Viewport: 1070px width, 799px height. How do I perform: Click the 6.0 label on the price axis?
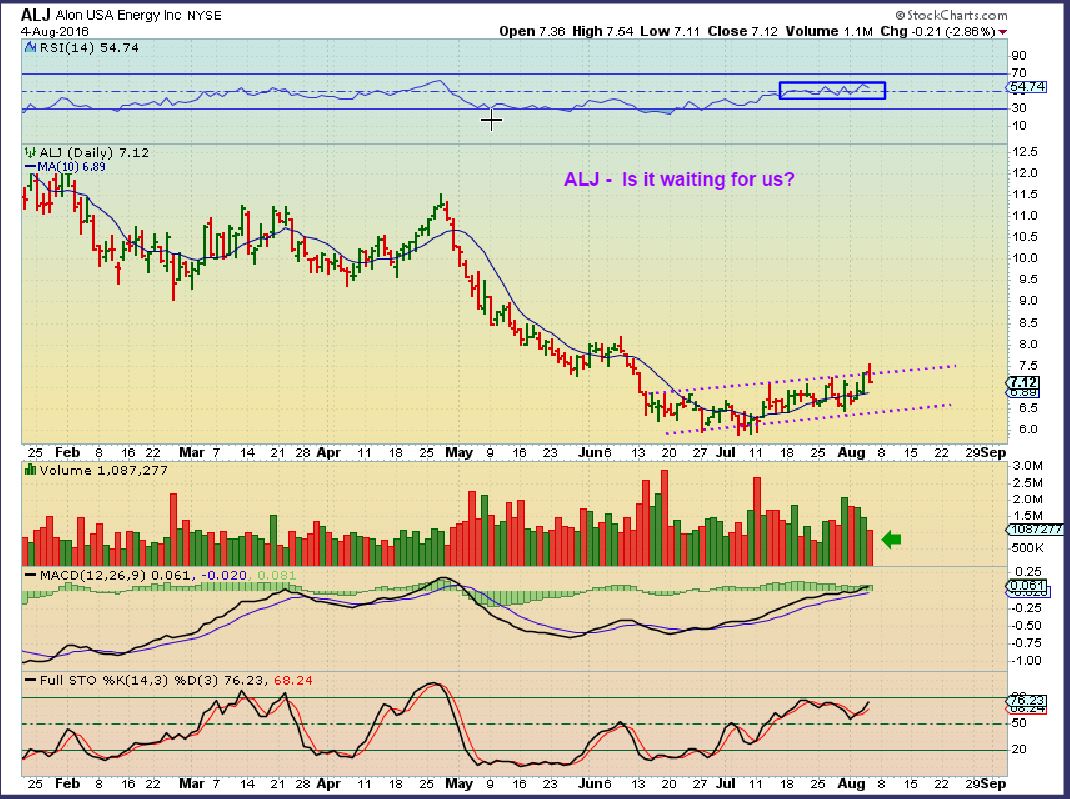1028,429
